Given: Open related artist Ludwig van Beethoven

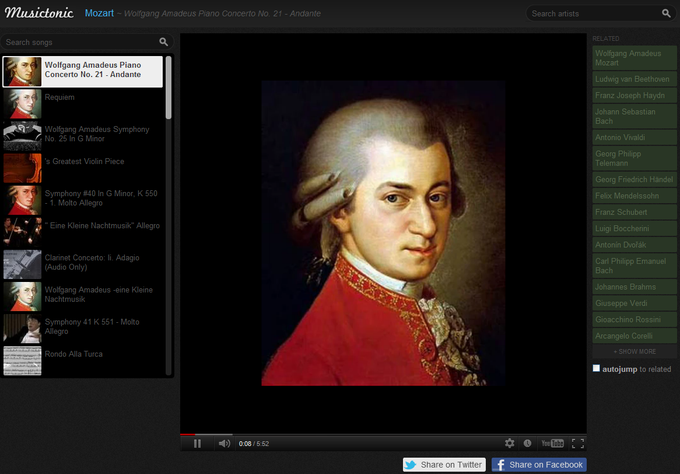Looking at the screenshot, I should click(x=634, y=79).
